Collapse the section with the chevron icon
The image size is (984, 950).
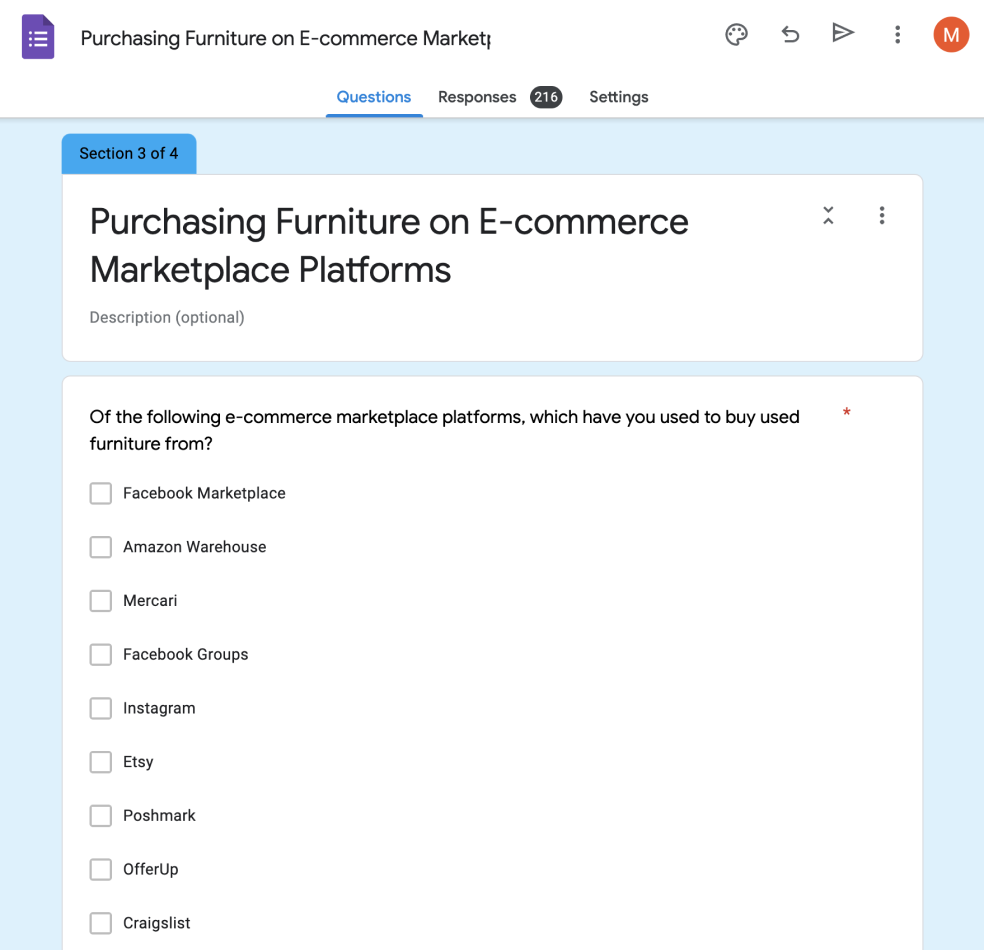(828, 215)
